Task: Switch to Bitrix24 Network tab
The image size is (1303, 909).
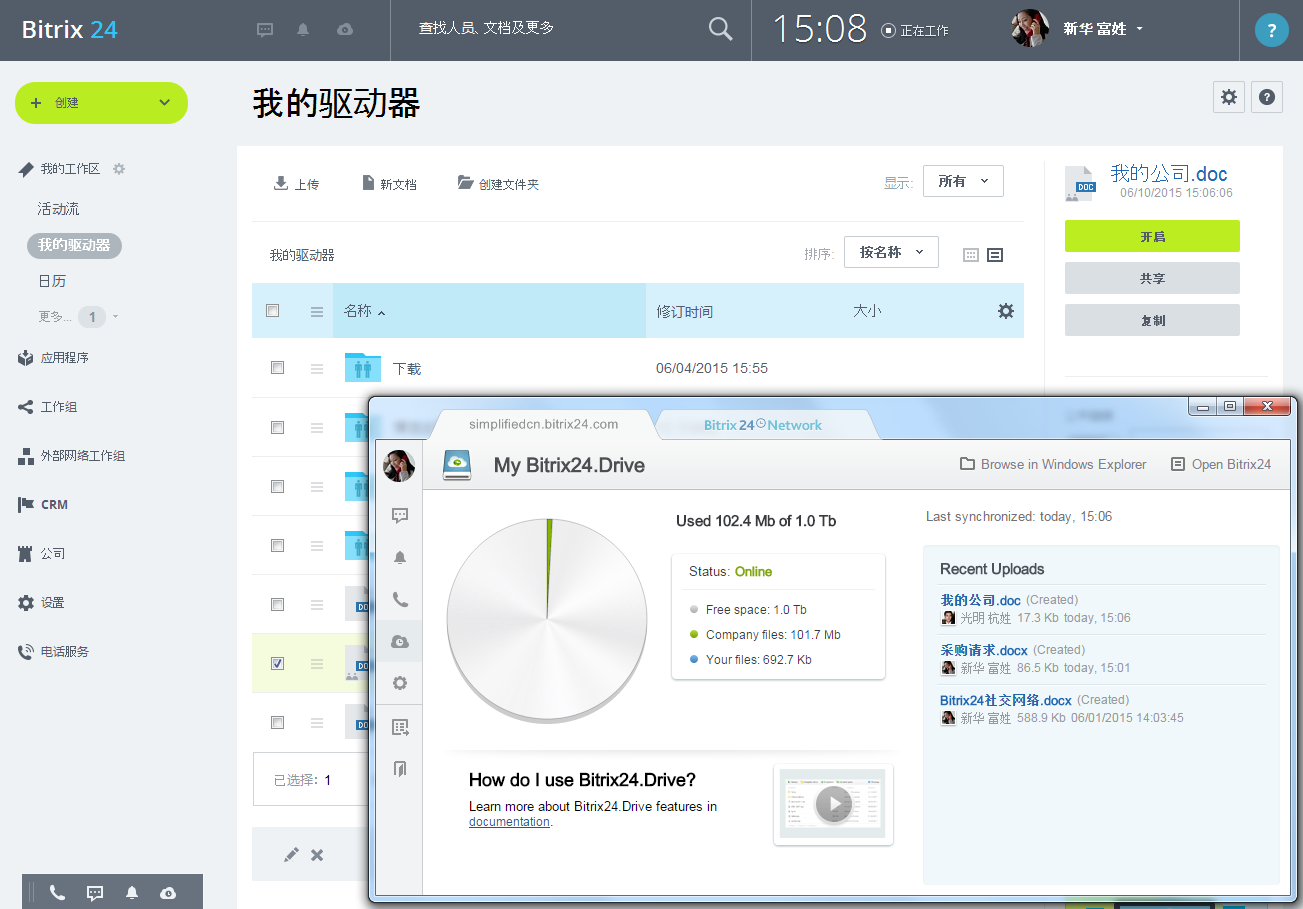Action: [763, 425]
